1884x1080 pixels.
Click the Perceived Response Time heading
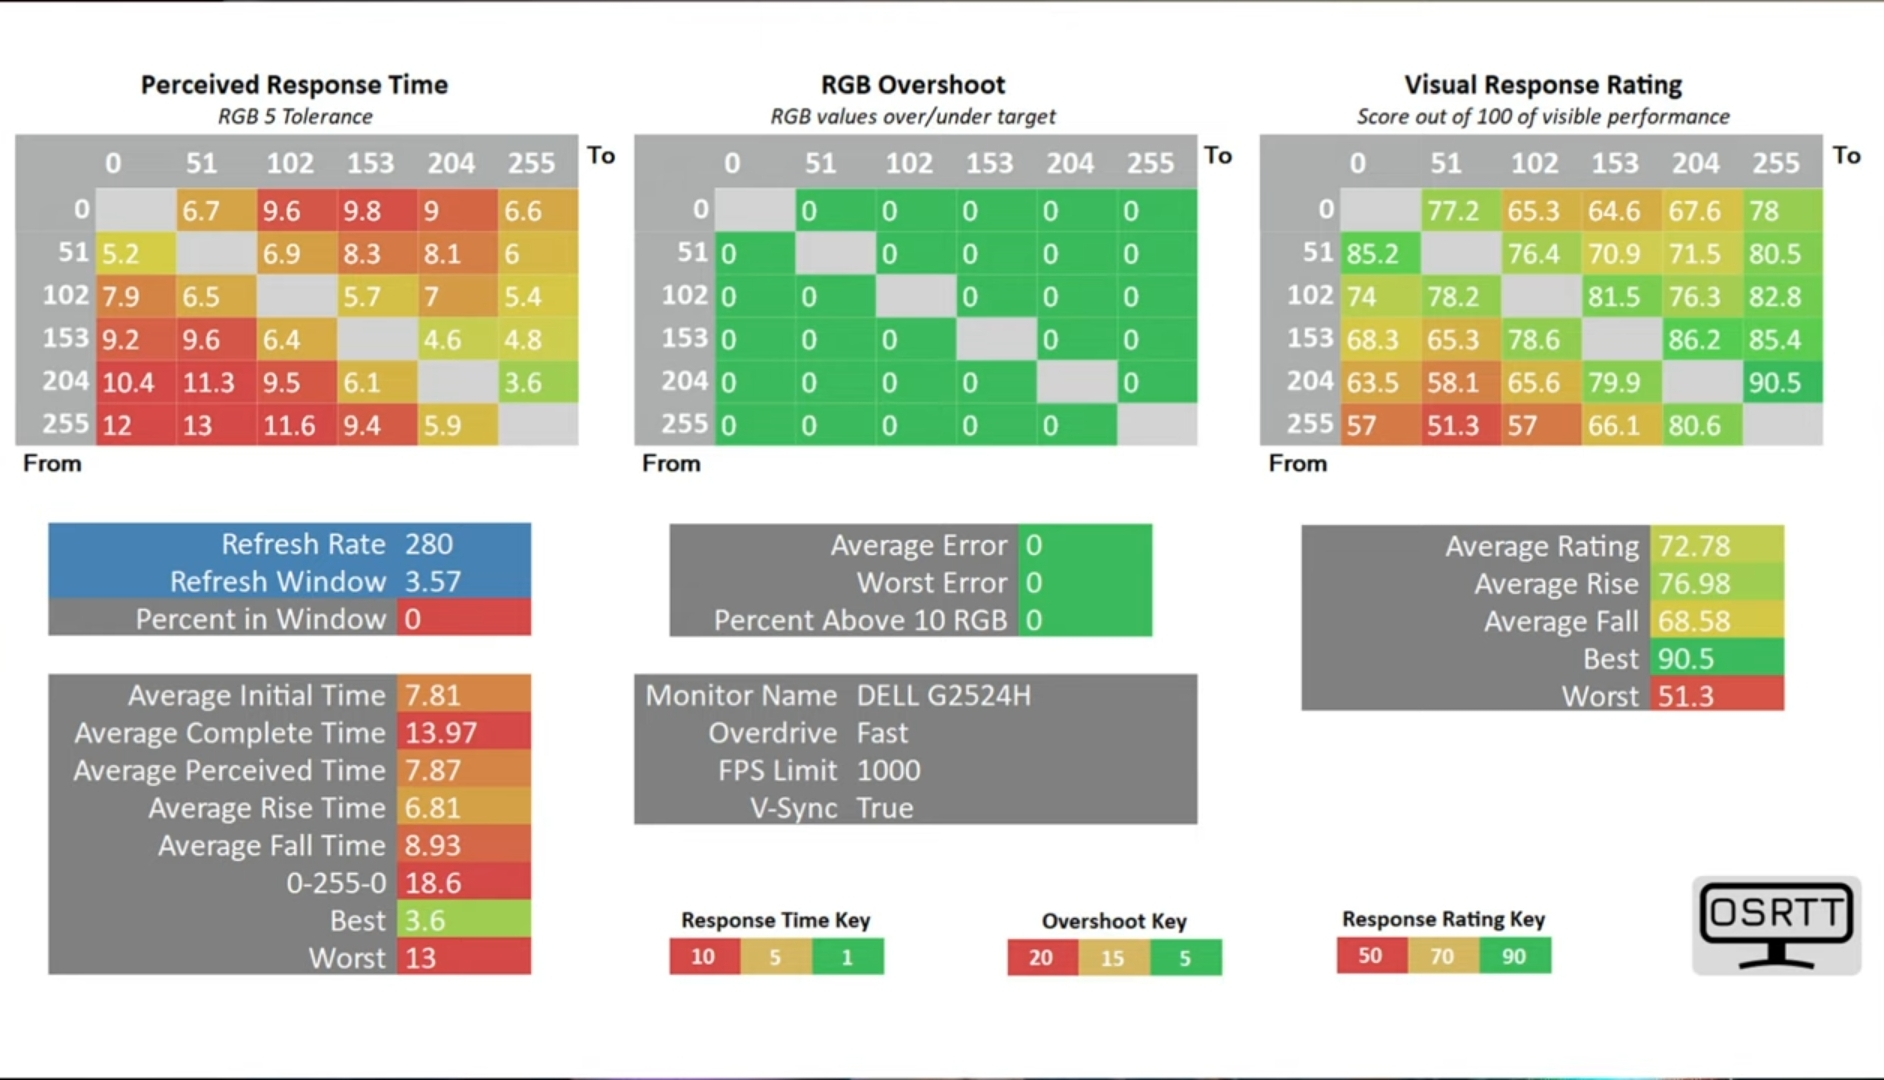pos(294,85)
